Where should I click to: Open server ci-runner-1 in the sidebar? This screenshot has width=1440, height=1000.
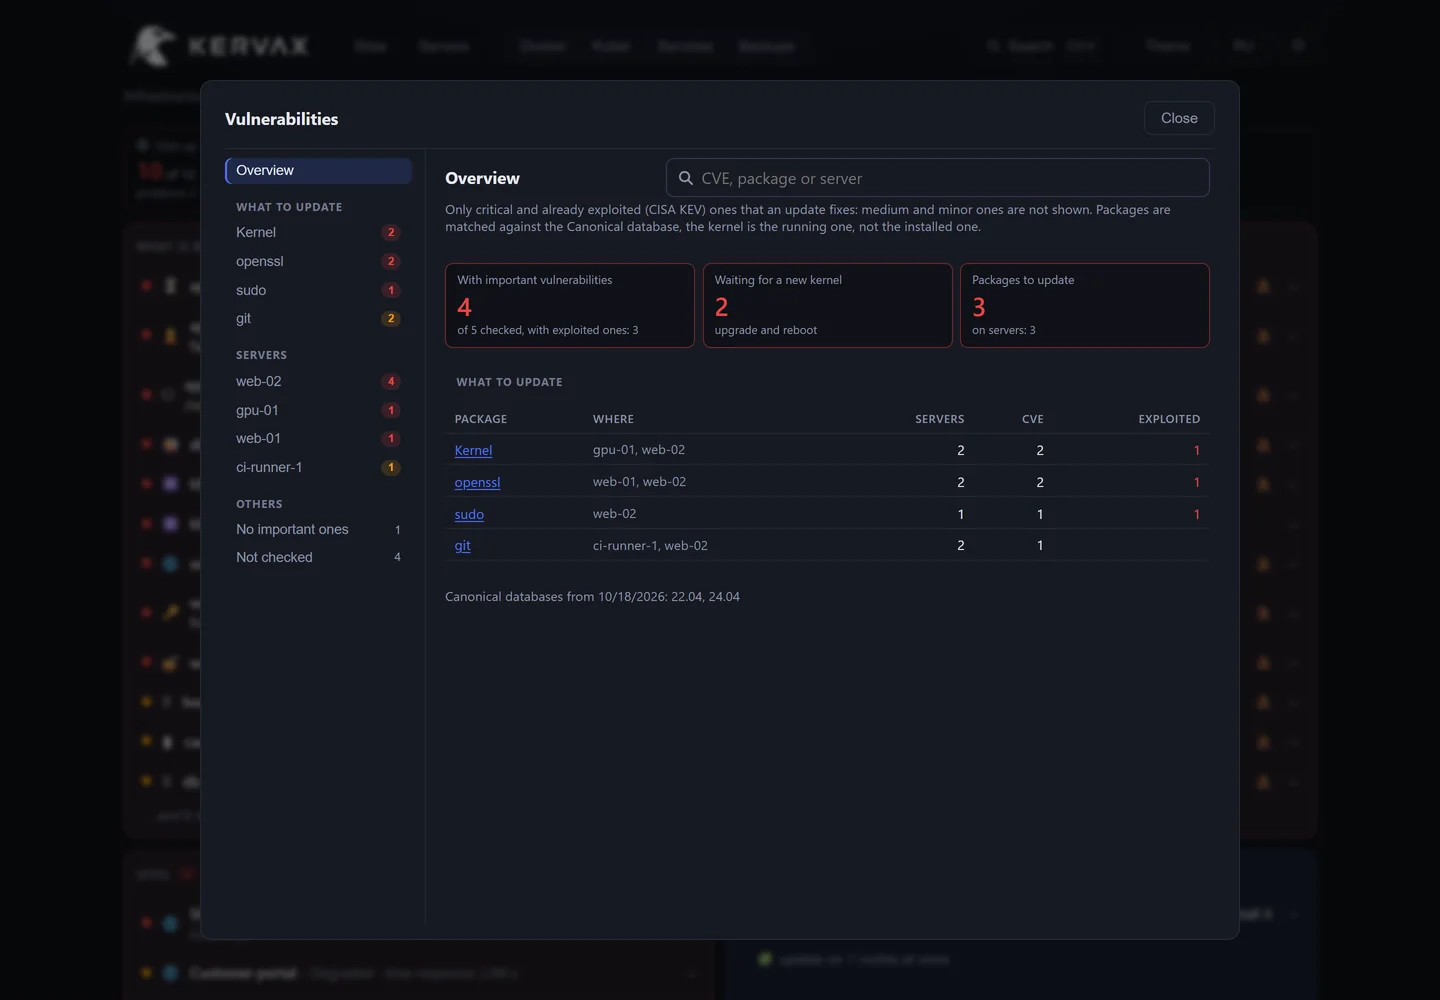click(319, 467)
